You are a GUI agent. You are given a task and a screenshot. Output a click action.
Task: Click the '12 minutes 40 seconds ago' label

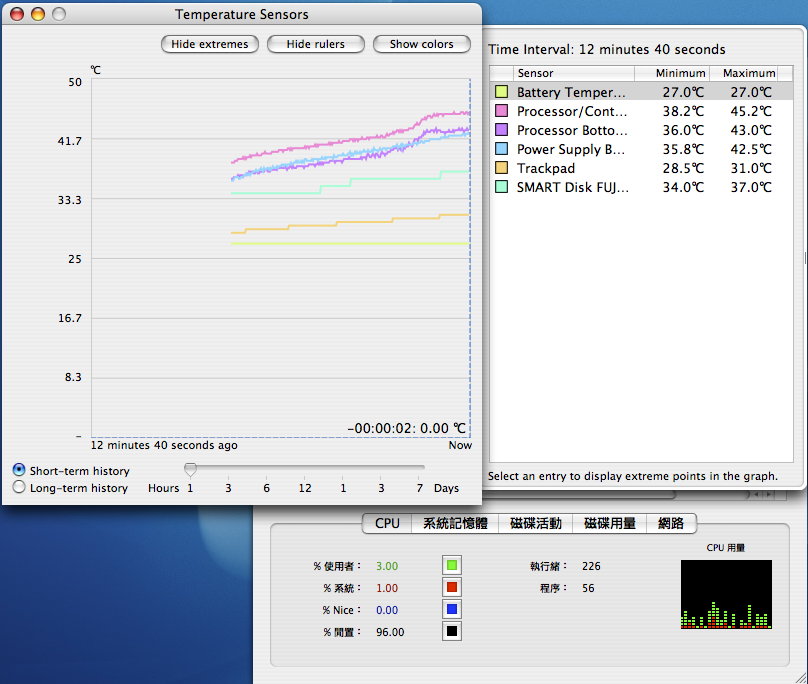tap(164, 445)
